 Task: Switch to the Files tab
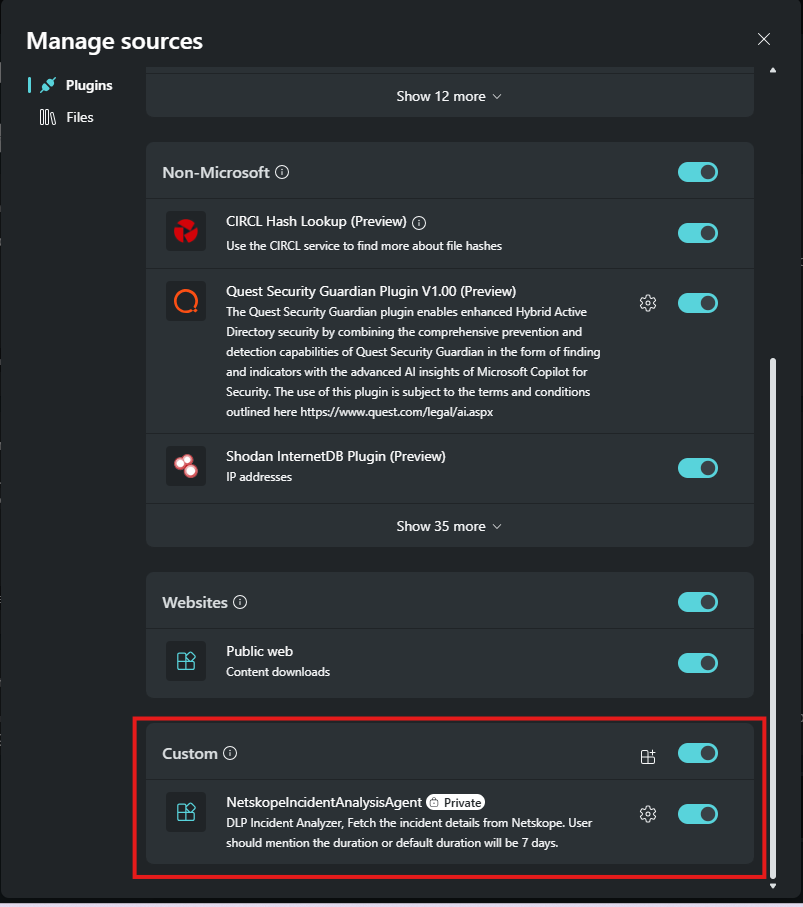pyautogui.click(x=67, y=117)
